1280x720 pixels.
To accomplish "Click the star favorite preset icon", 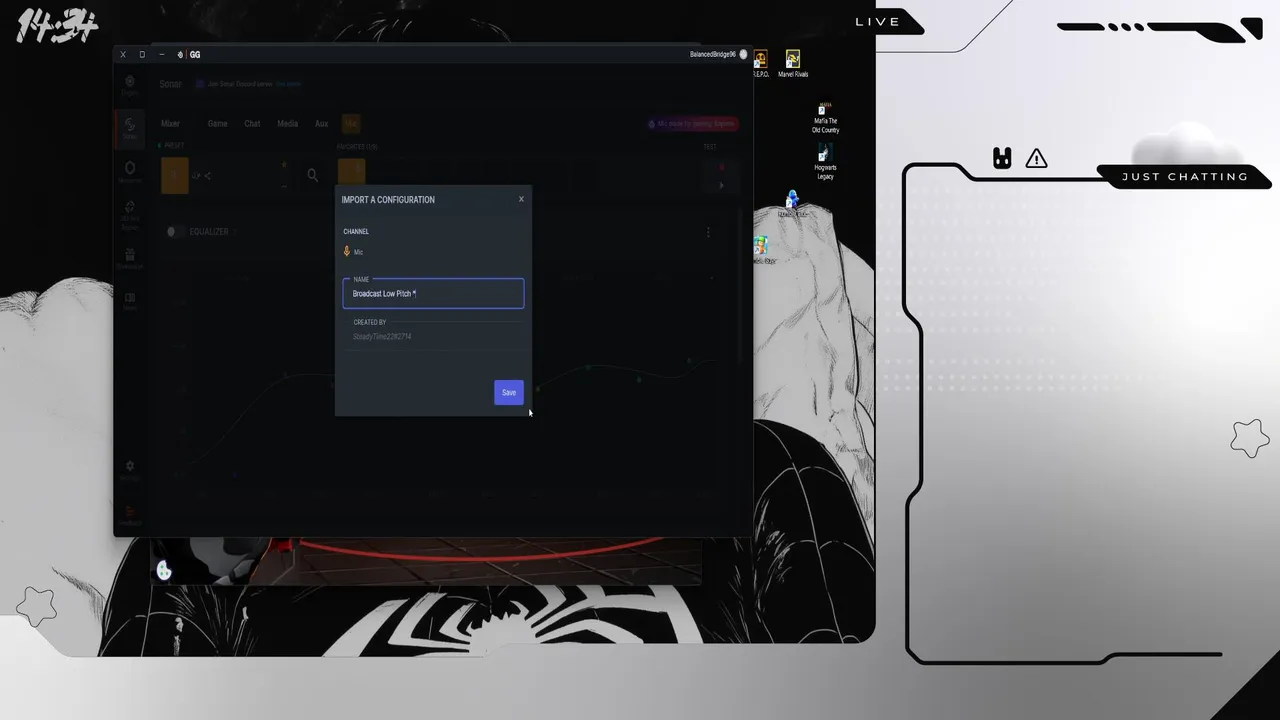I will click(284, 165).
